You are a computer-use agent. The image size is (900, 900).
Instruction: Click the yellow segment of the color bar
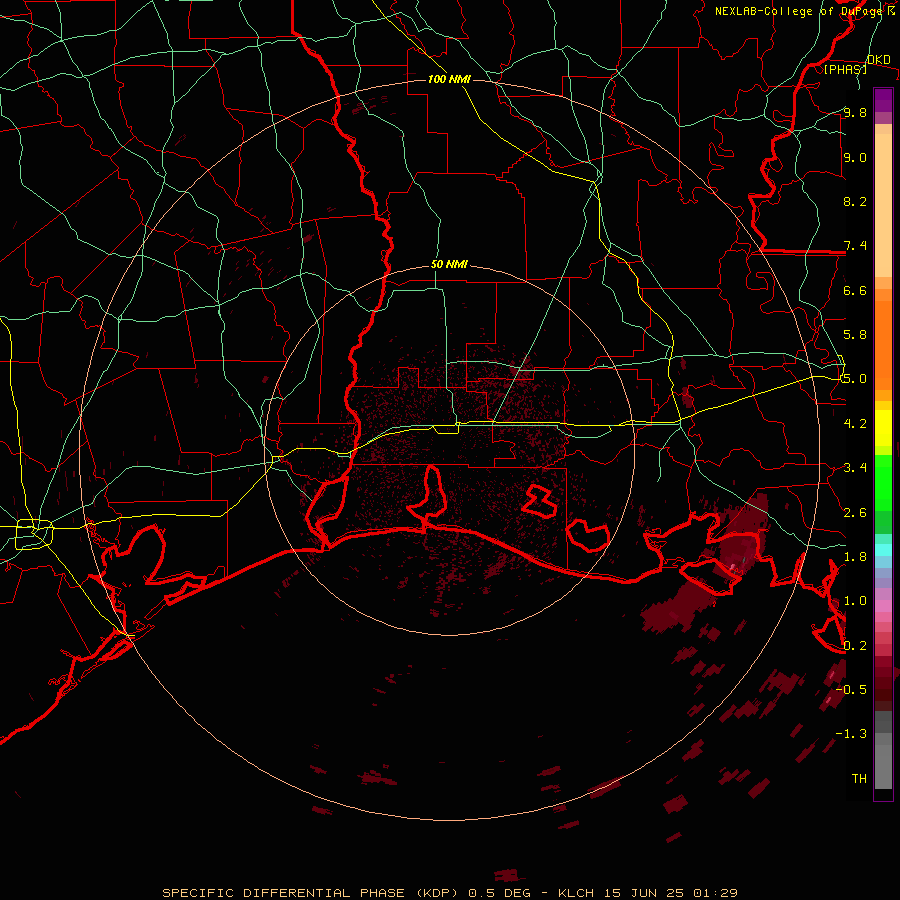point(883,428)
